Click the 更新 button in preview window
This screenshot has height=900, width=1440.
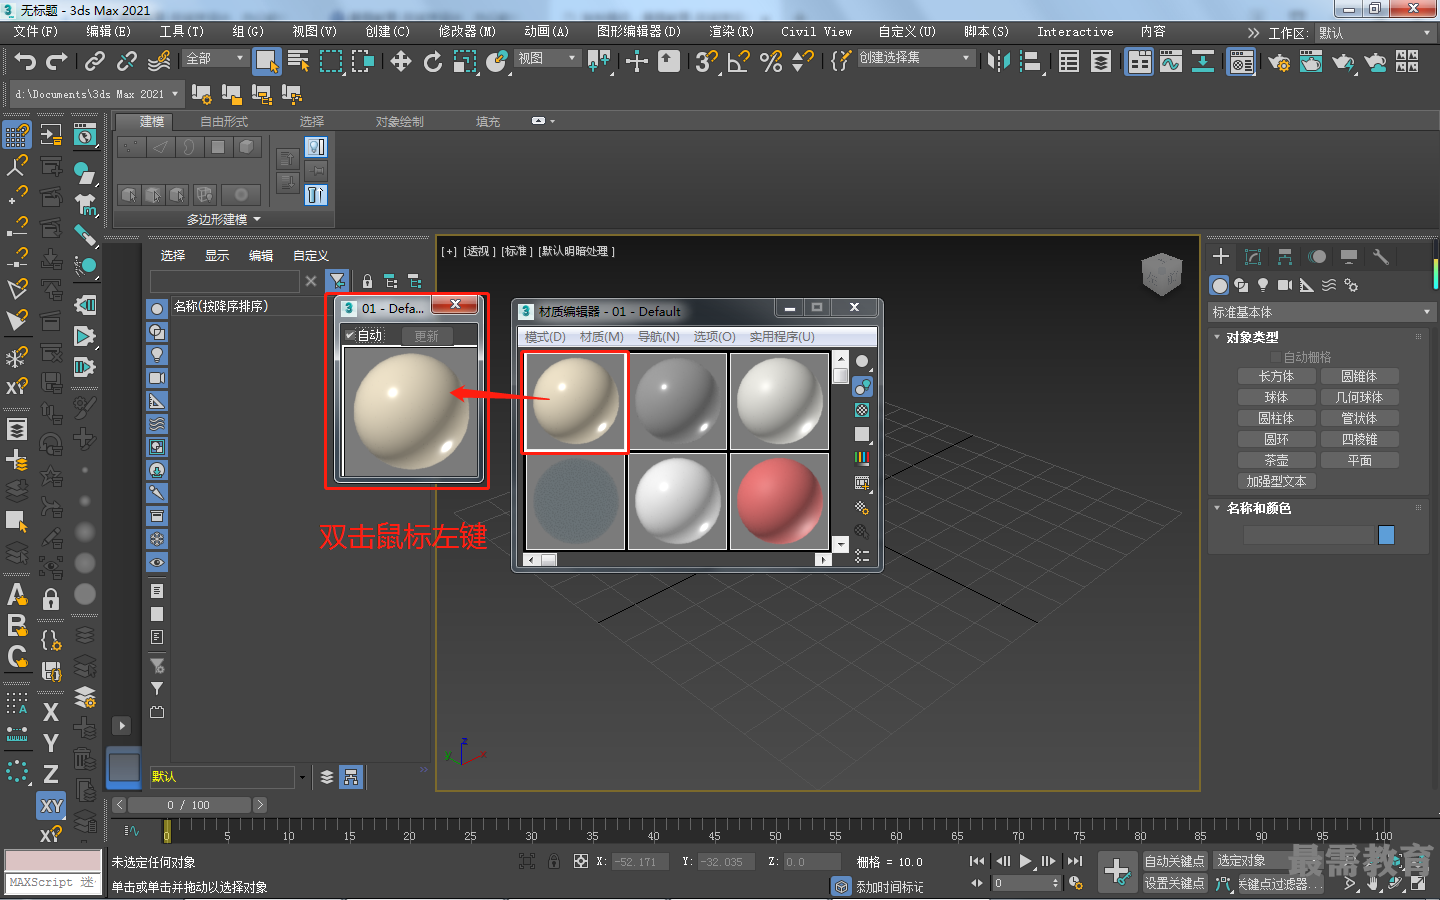[x=427, y=336]
